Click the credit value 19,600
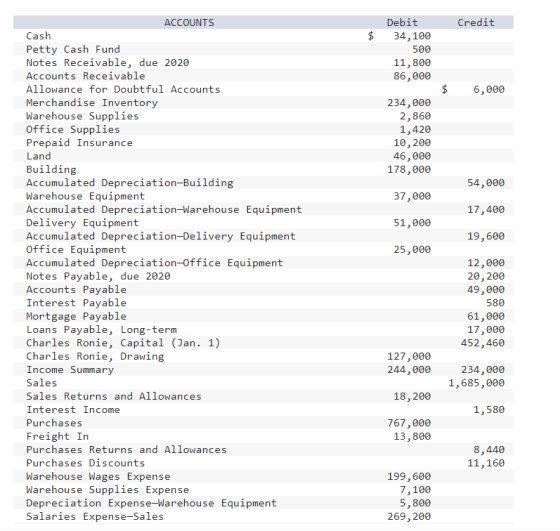 pyautogui.click(x=486, y=236)
